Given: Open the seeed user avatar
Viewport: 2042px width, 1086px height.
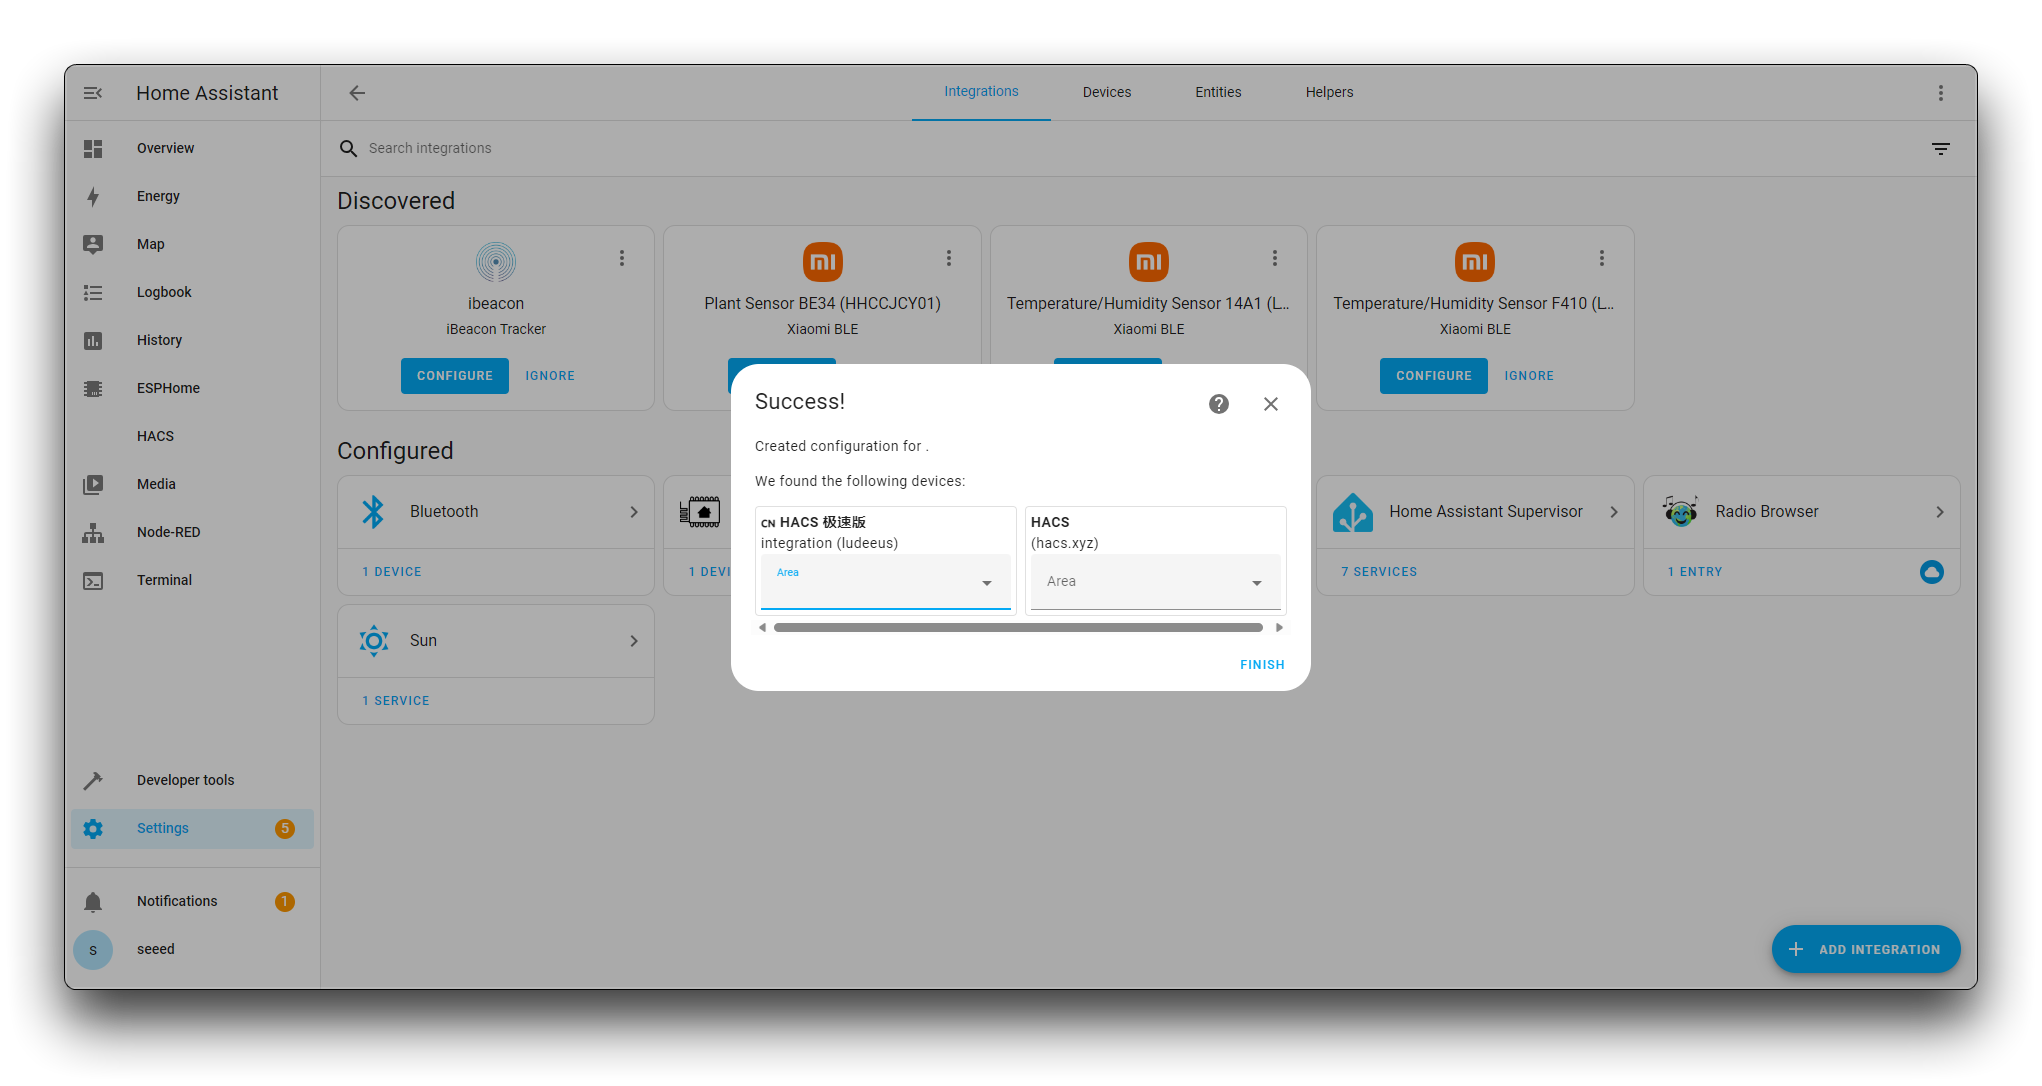Looking at the screenshot, I should tap(93, 949).
